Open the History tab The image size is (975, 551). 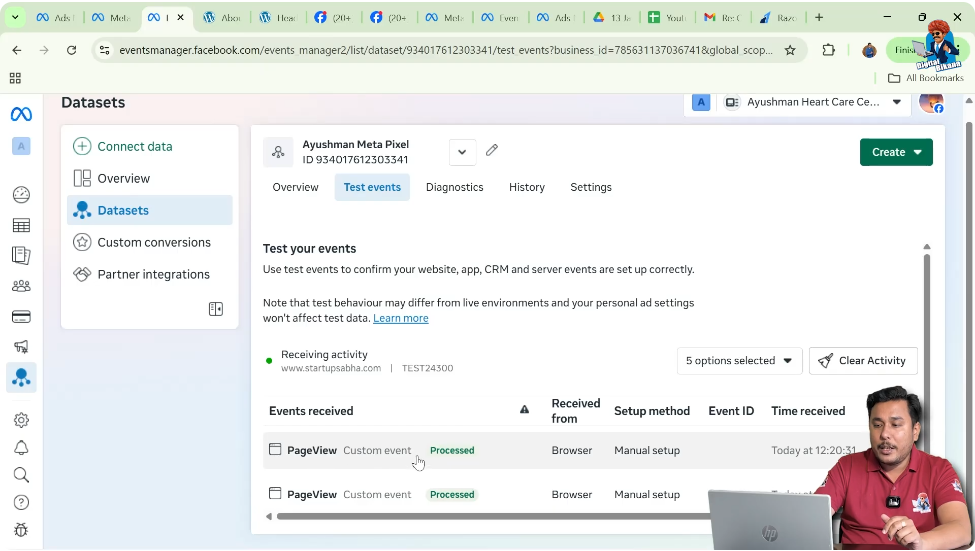click(x=527, y=187)
